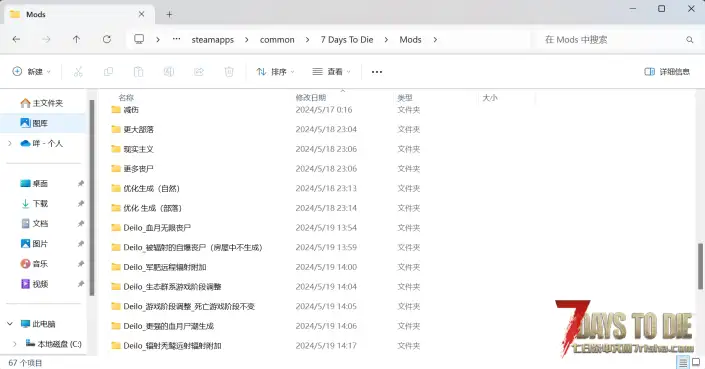705x369 pixels.
Task: Select the 更多丧尸 folder
Action: (x=133, y=169)
